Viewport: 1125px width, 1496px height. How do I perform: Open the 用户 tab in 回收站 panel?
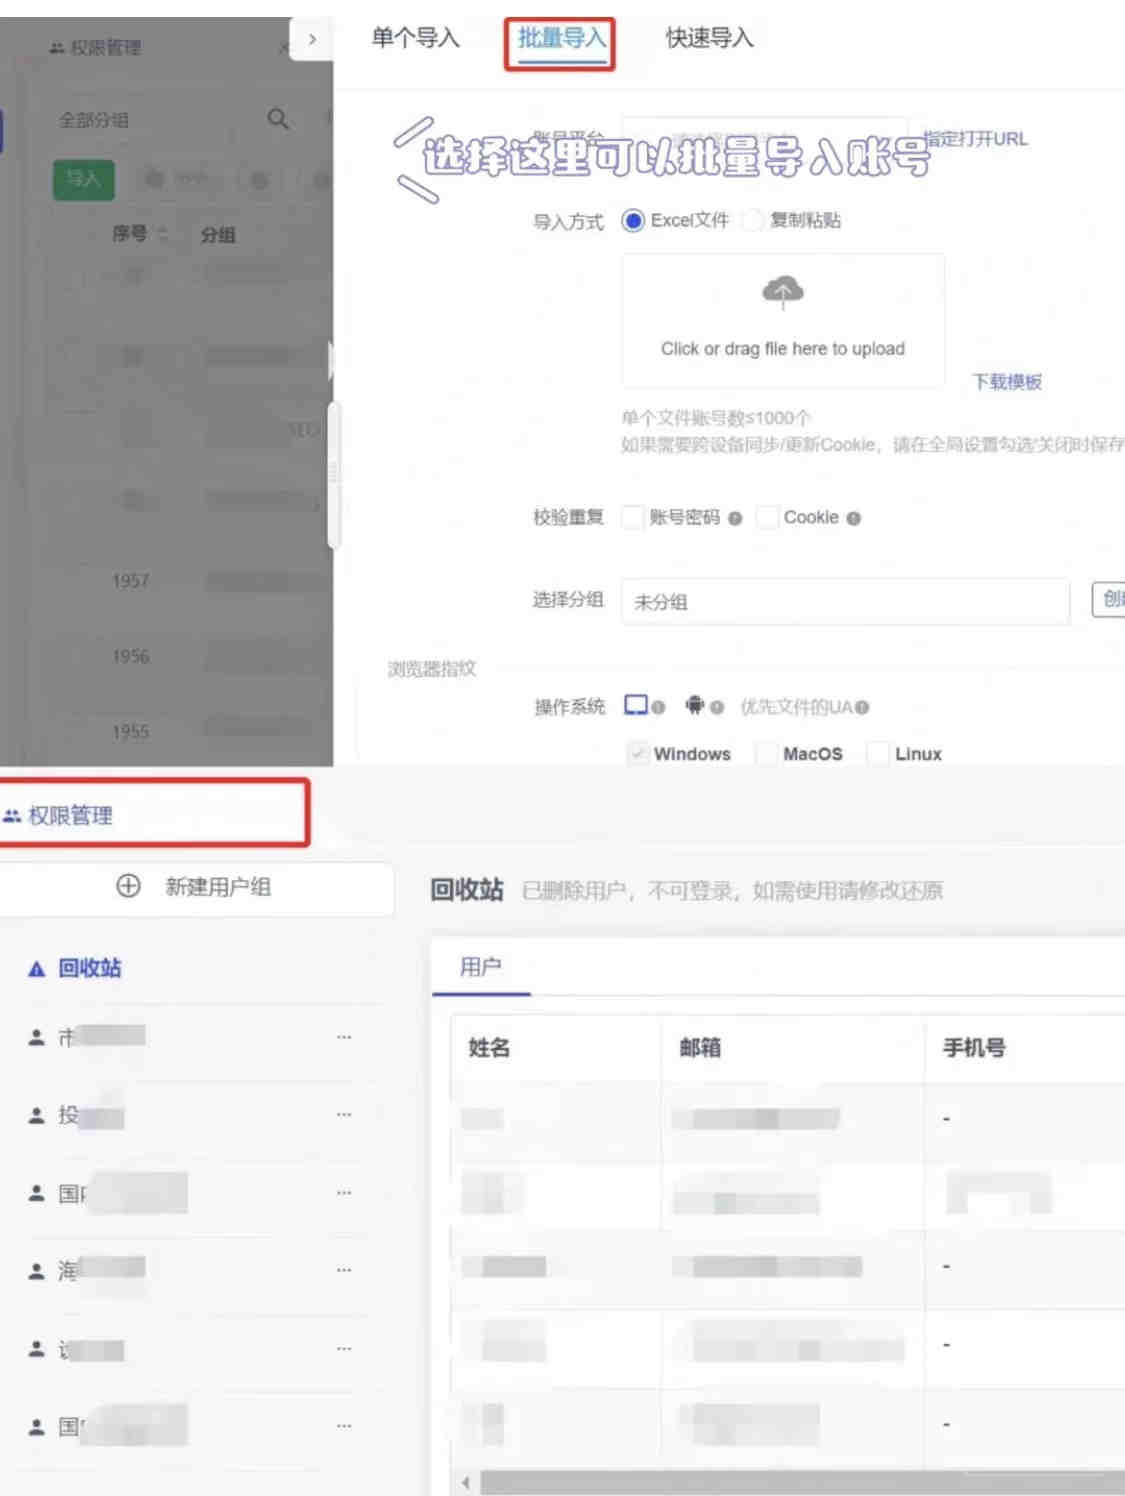[481, 966]
